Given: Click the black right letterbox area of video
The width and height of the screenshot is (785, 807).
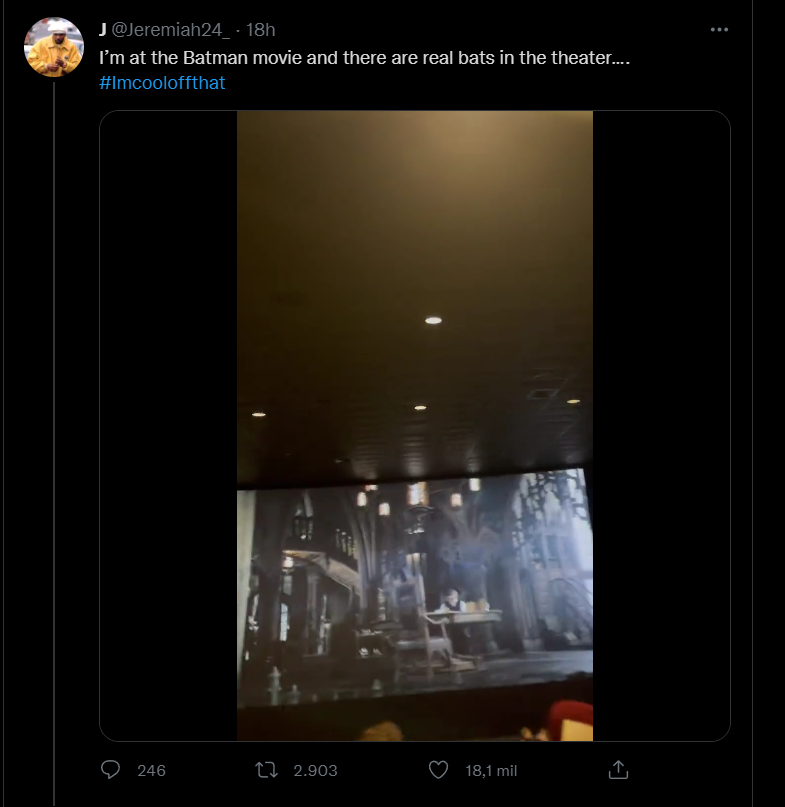Looking at the screenshot, I should tap(661, 425).
